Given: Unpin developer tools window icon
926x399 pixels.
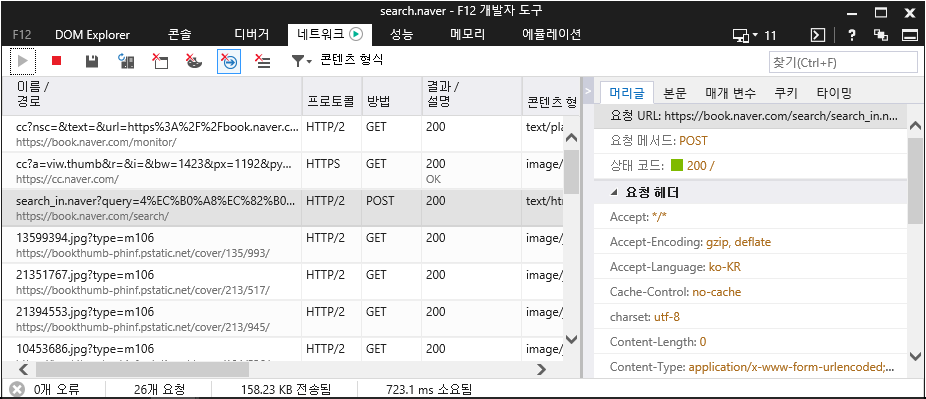Looking at the screenshot, I should point(881,35).
